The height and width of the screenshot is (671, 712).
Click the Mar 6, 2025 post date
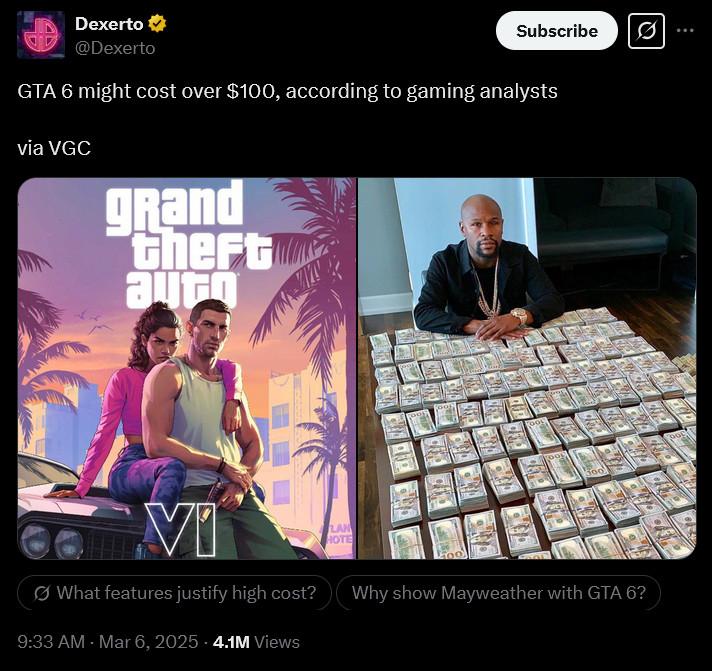148,642
